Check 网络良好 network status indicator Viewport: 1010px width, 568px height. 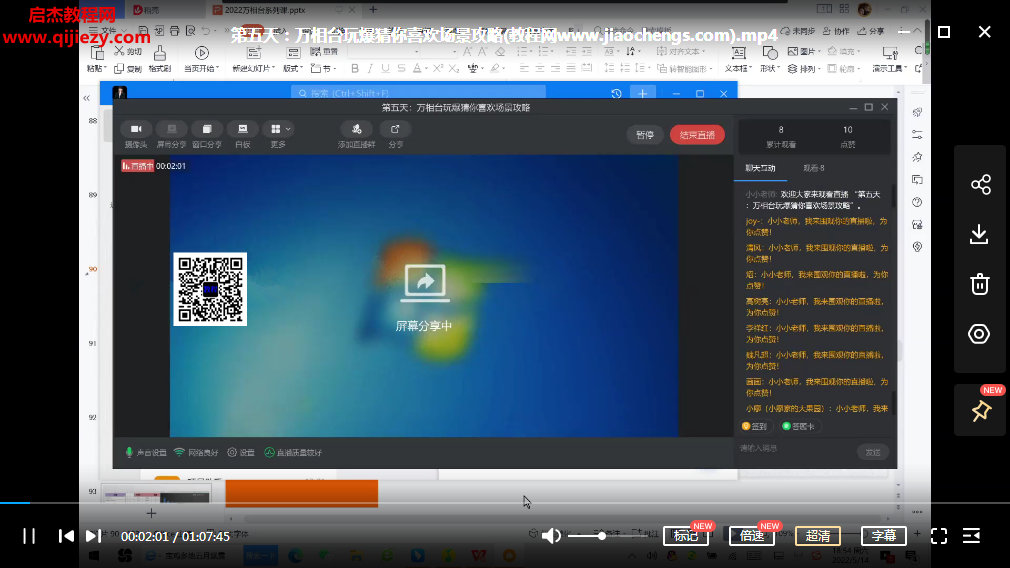click(x=196, y=453)
